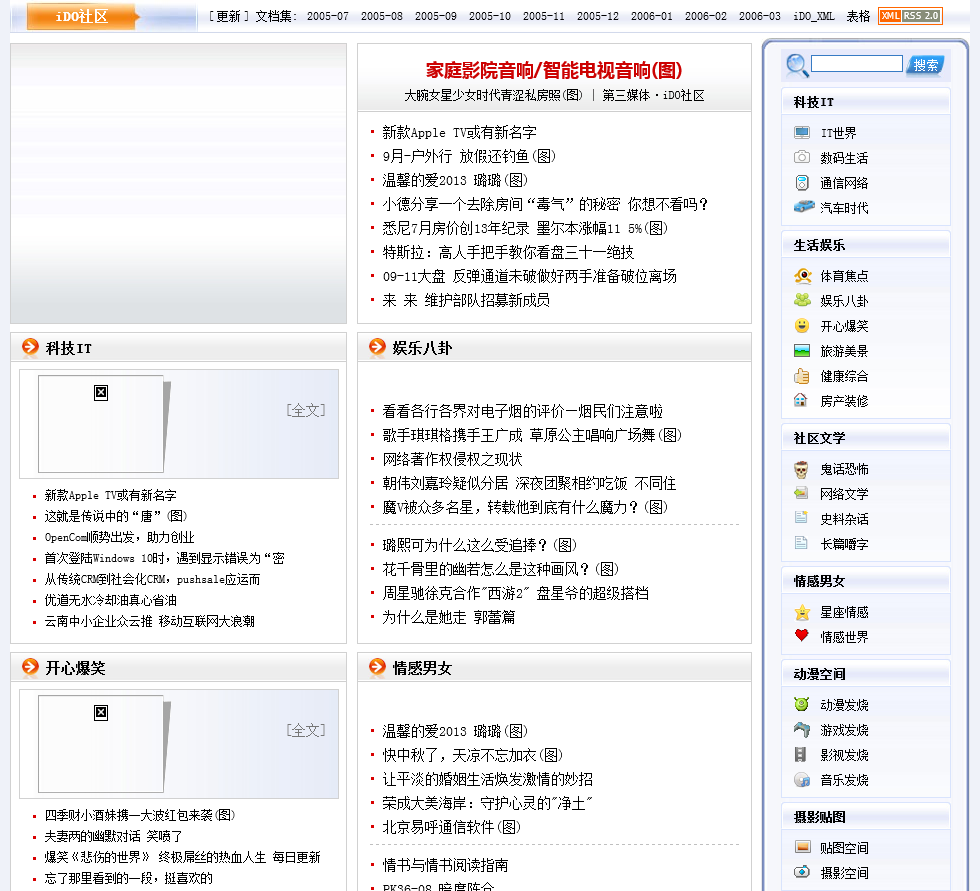Open the 2006-03 archive in top bar

(x=760, y=17)
